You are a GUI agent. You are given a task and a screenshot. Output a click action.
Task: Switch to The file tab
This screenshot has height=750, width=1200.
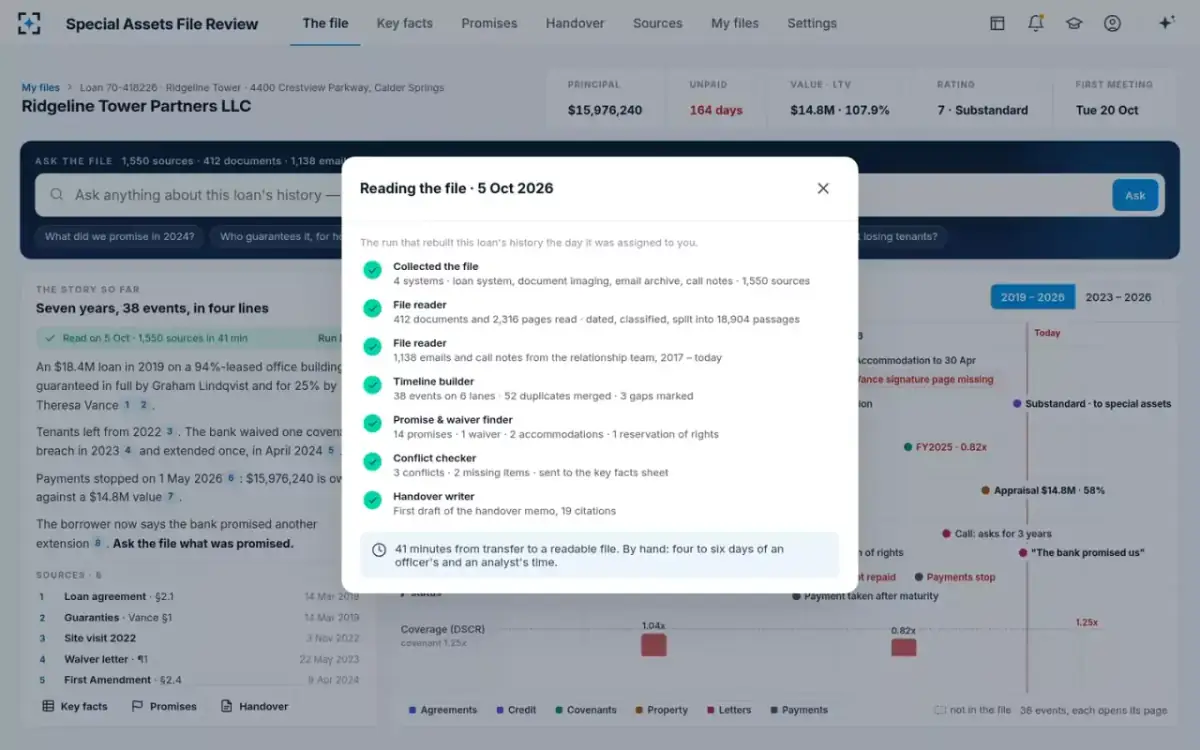[325, 23]
